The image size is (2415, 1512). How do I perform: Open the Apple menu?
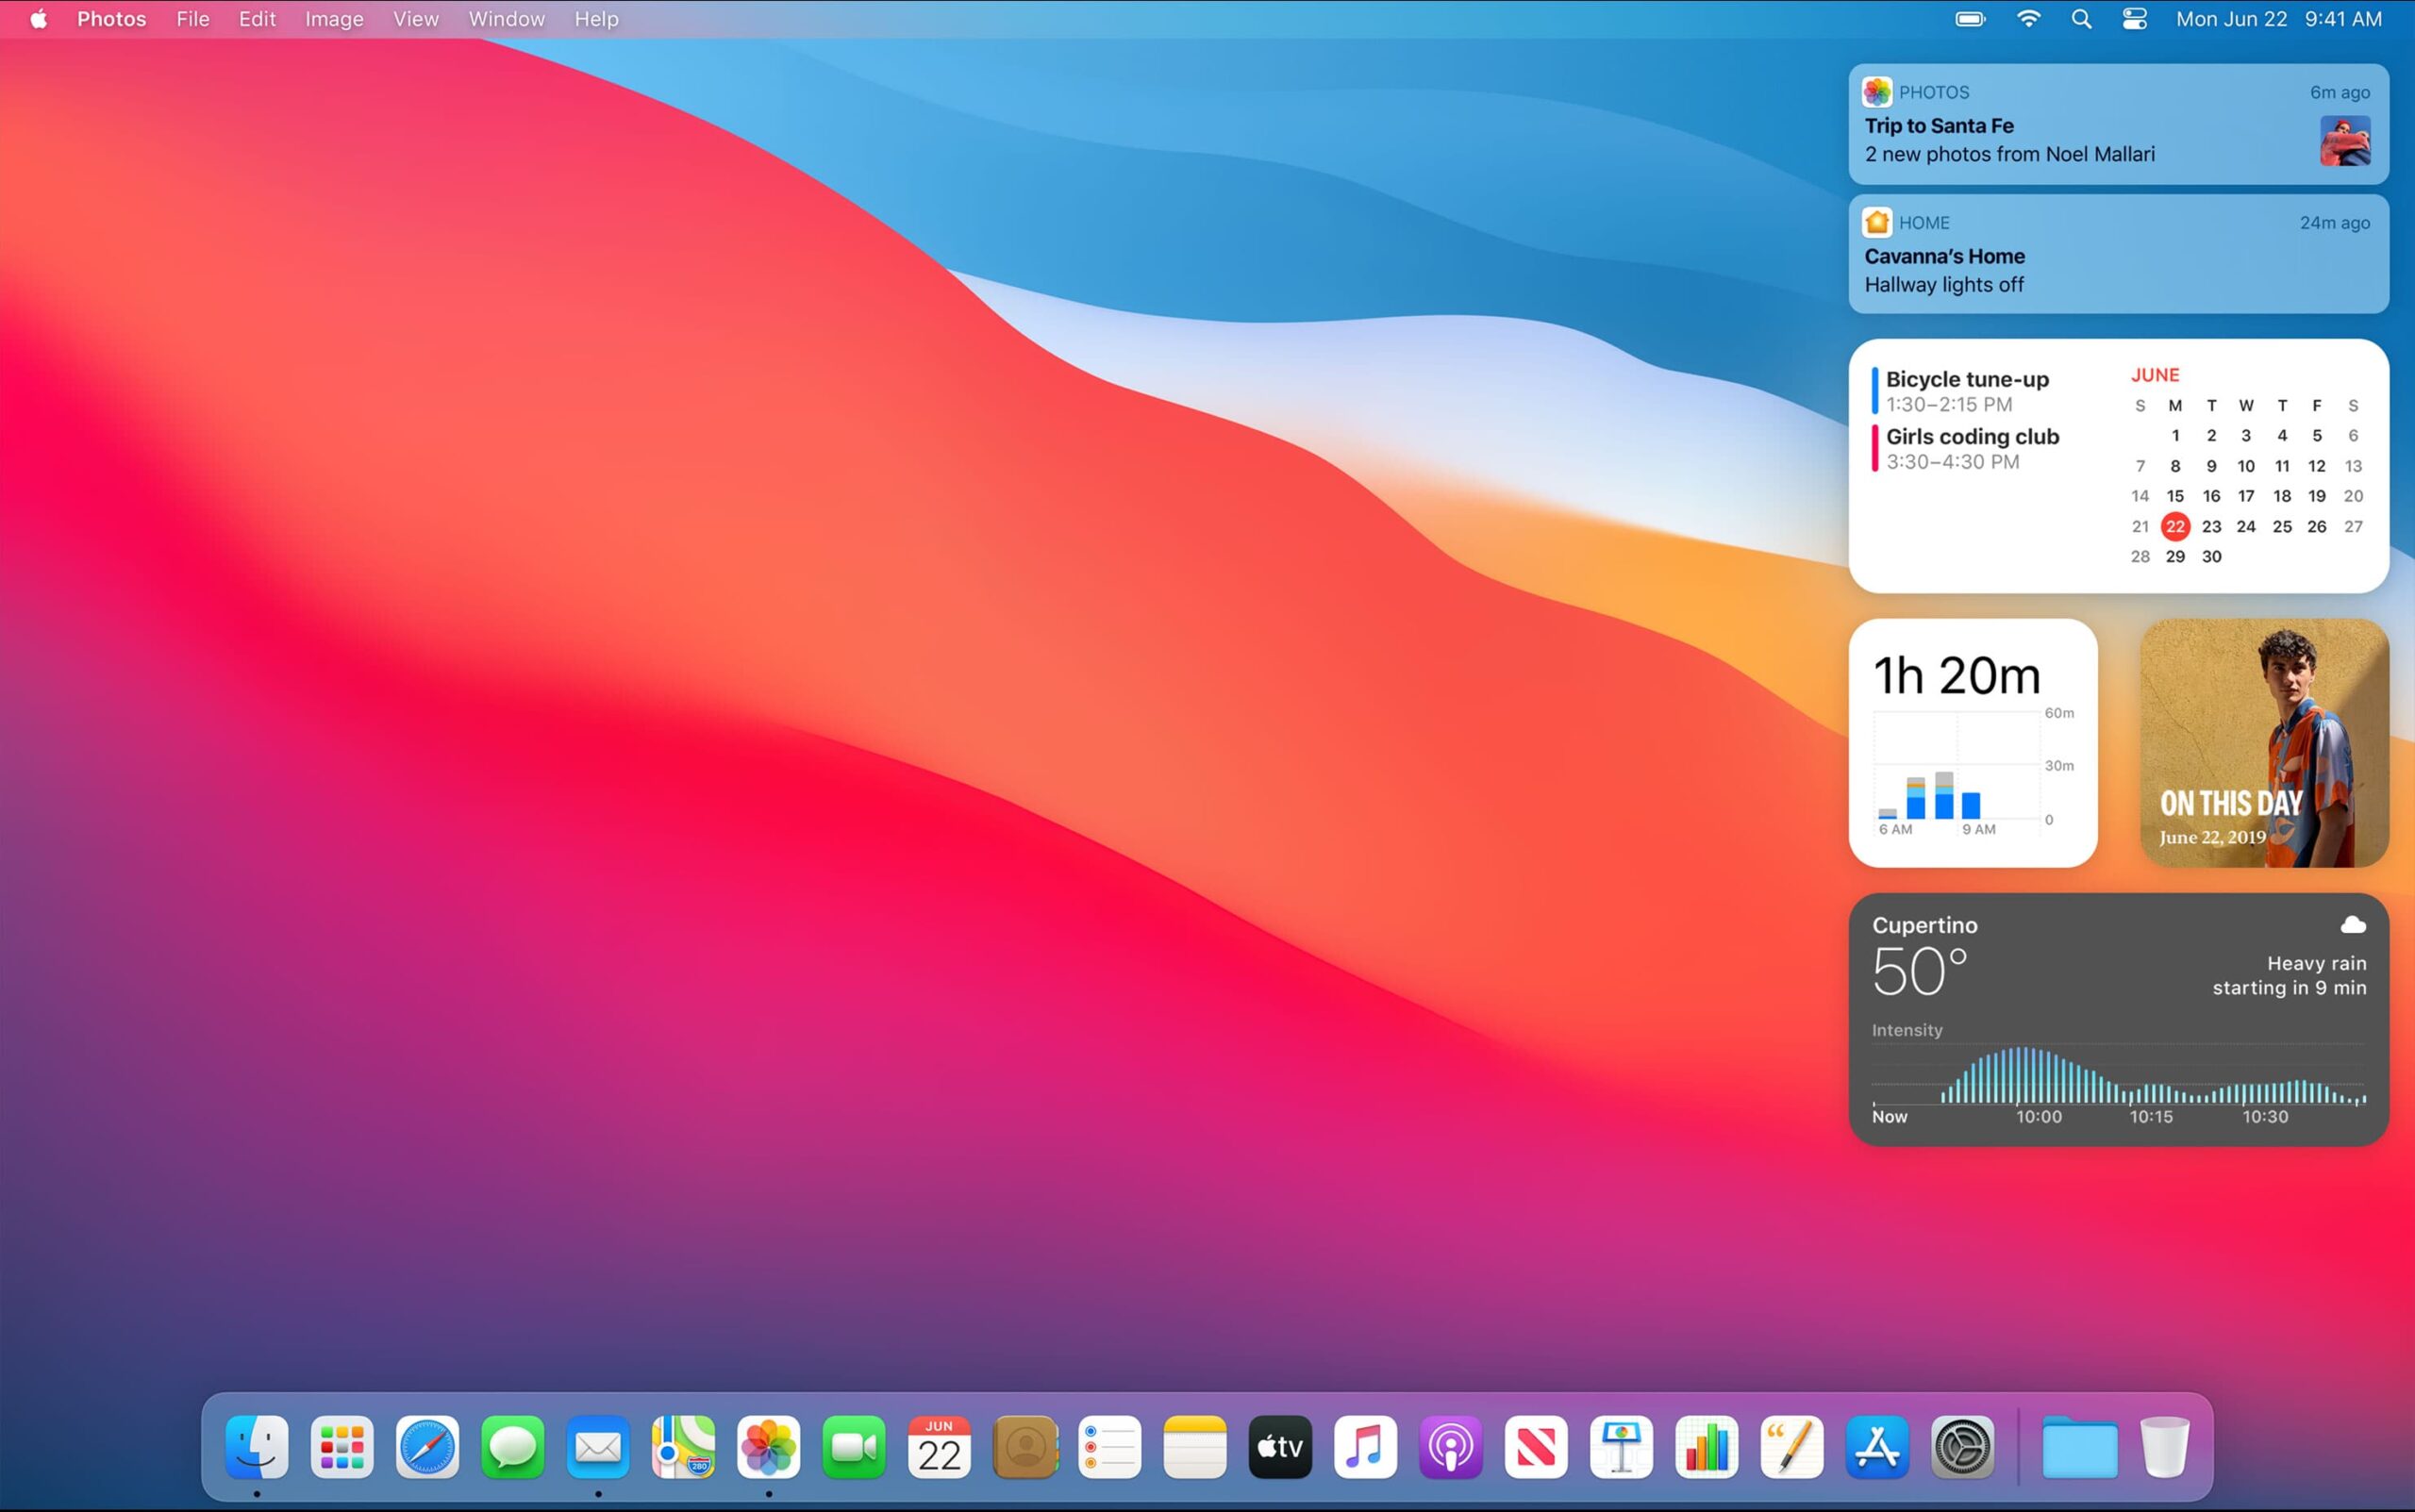(x=38, y=19)
